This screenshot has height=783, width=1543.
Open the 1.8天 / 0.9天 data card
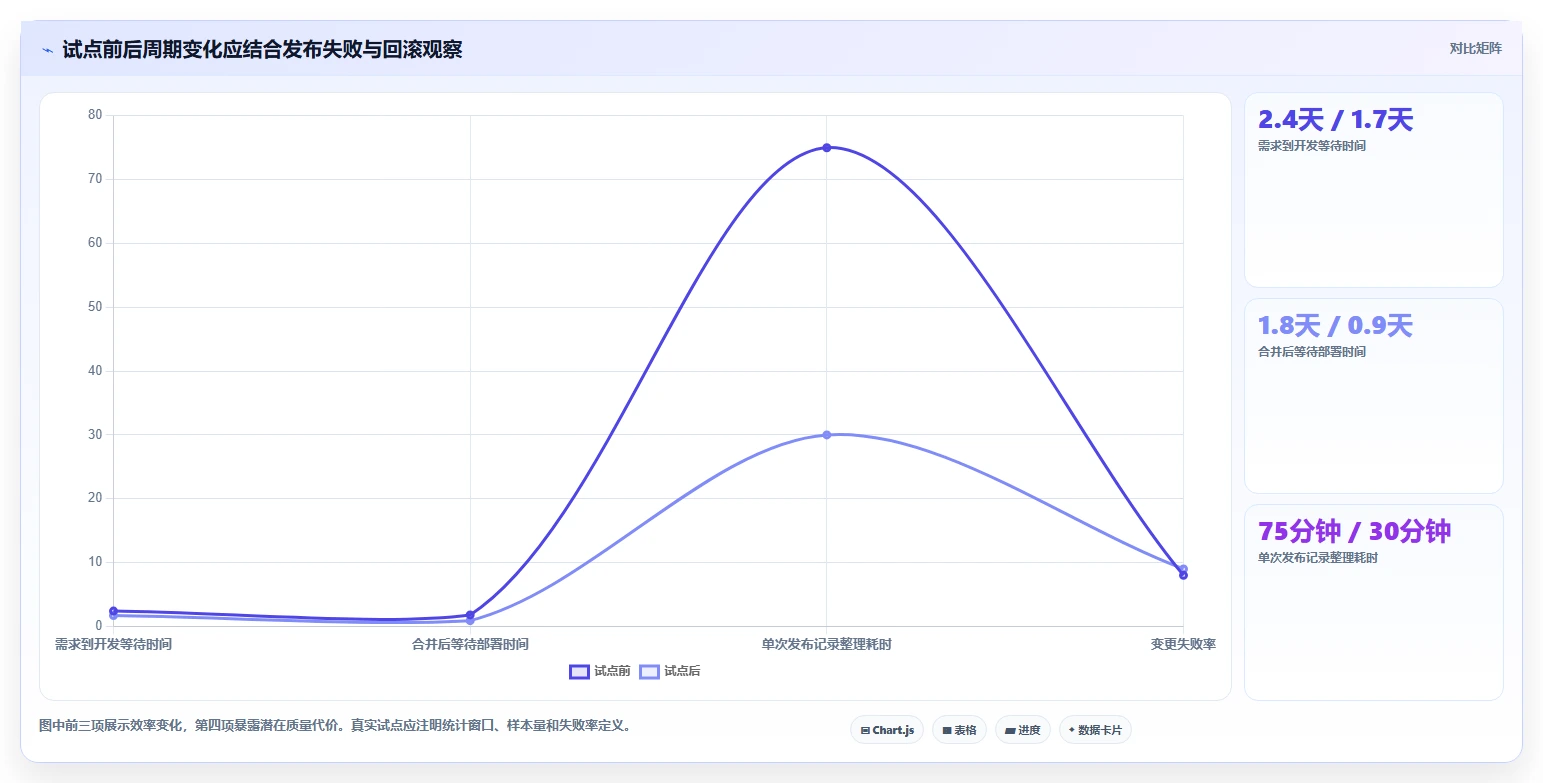point(1373,396)
